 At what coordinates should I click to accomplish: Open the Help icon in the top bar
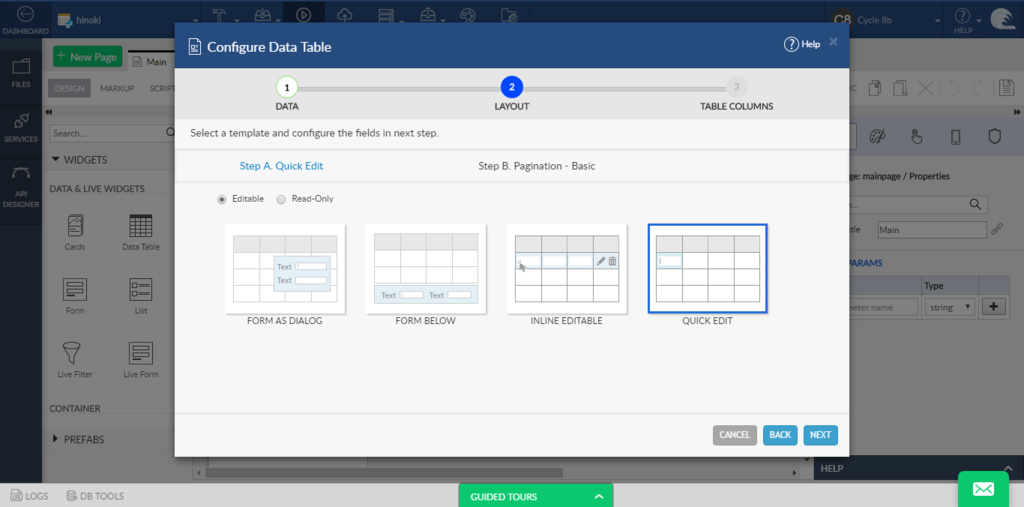click(963, 20)
